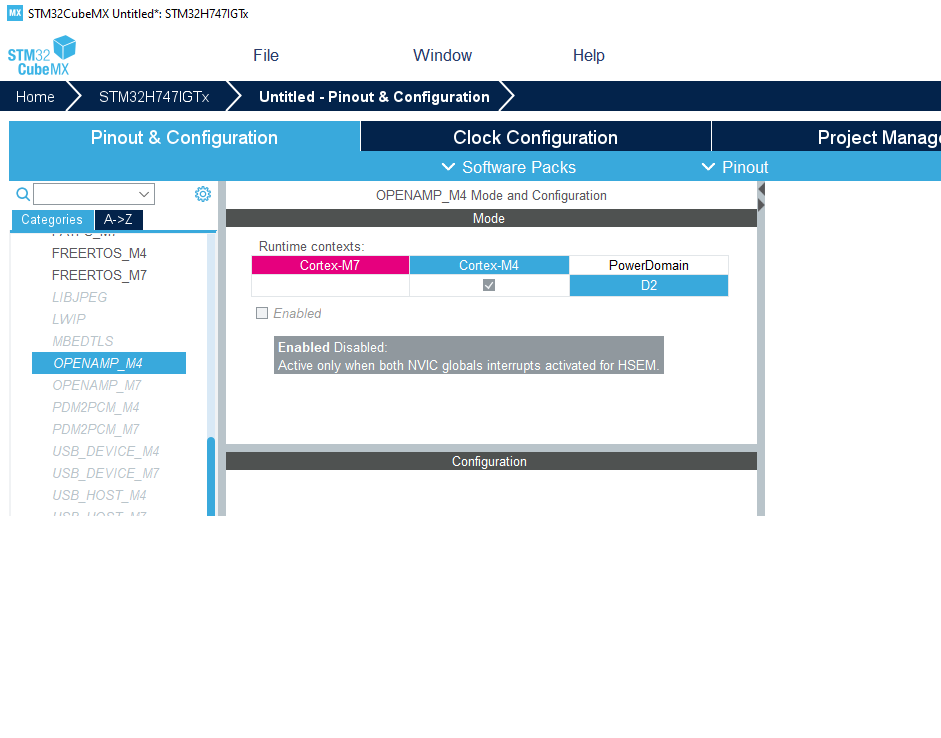Viewport: 941px width, 738px height.
Task: Click the Untitled - Pinout & Configuration breadcrumb
Action: [374, 97]
